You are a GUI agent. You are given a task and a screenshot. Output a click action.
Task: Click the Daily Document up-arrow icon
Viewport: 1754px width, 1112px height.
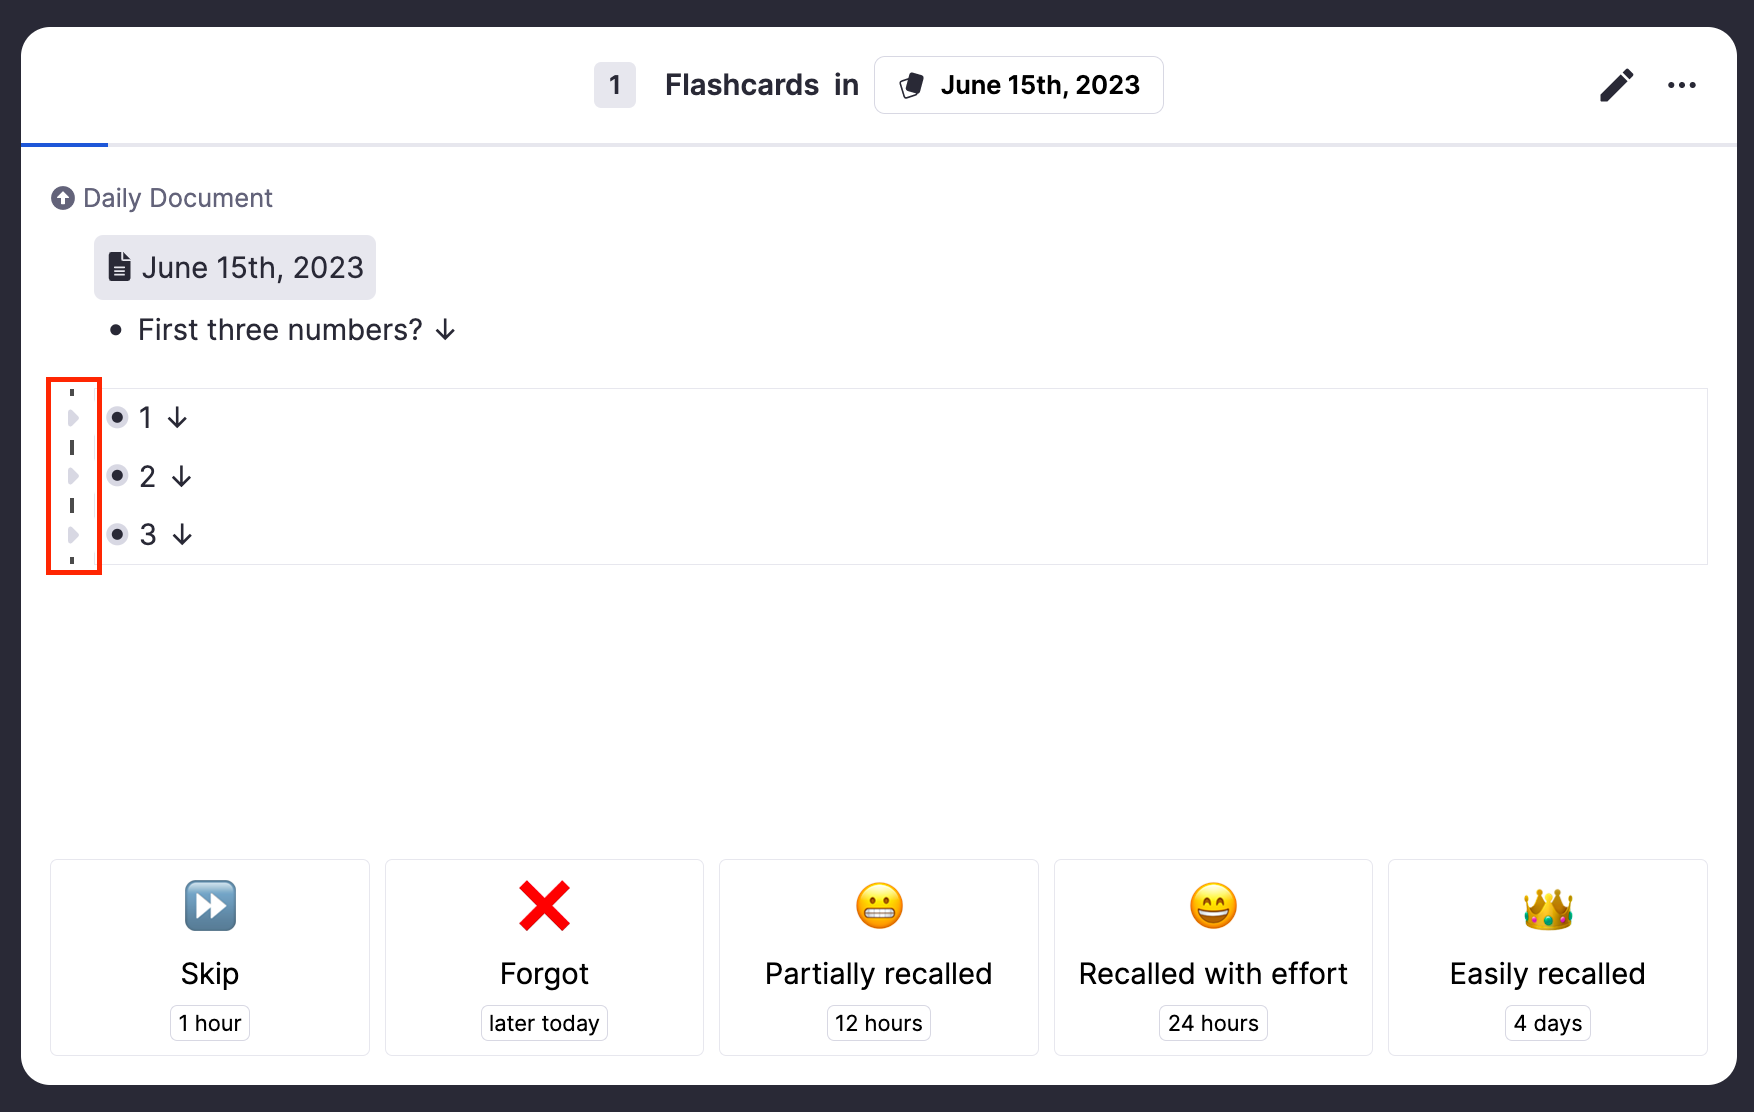(63, 198)
